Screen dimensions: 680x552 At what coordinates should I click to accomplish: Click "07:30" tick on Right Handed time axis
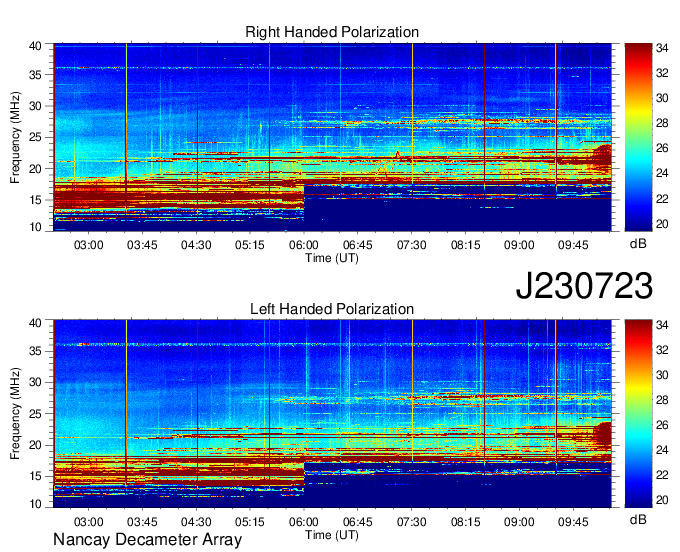point(412,245)
